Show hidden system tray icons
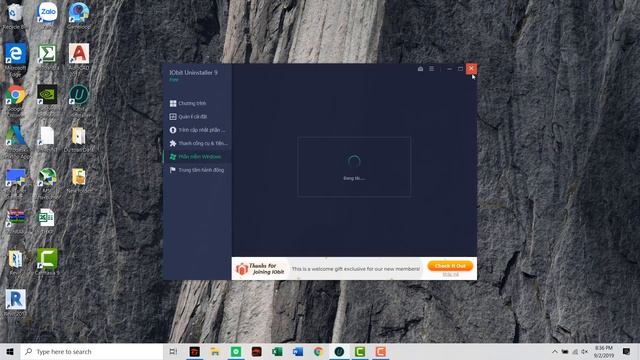 (x=555, y=351)
